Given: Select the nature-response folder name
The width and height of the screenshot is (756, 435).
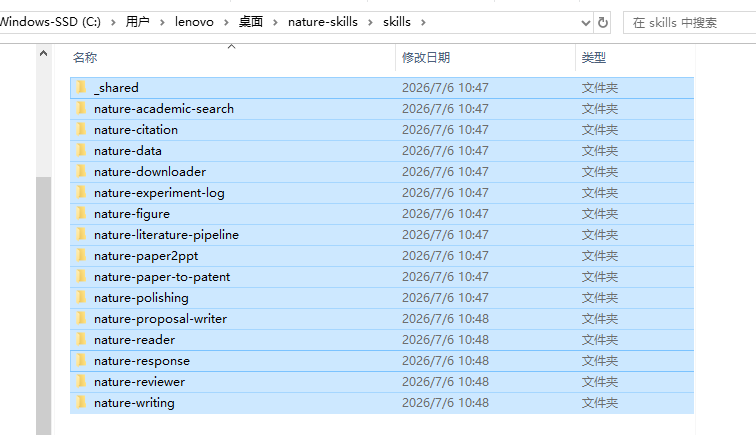Looking at the screenshot, I should point(142,361).
